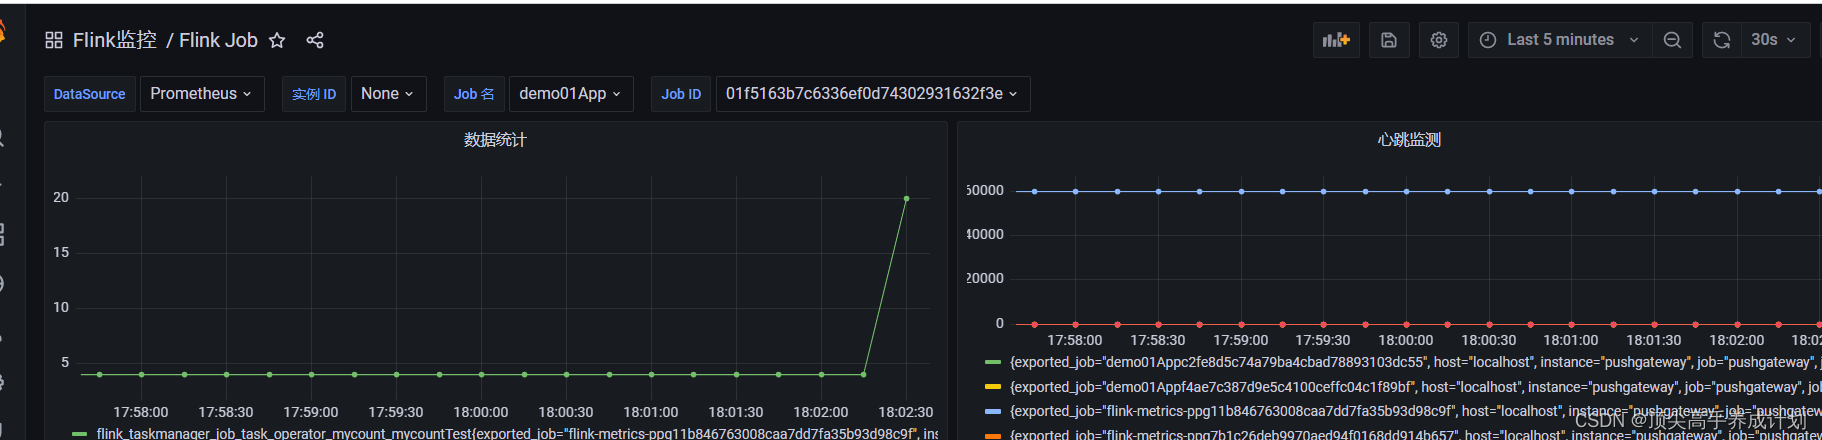The image size is (1822, 440).
Task: Toggle flink-metrics-ppg11b846 heartbeat legend series
Action: click(1415, 411)
